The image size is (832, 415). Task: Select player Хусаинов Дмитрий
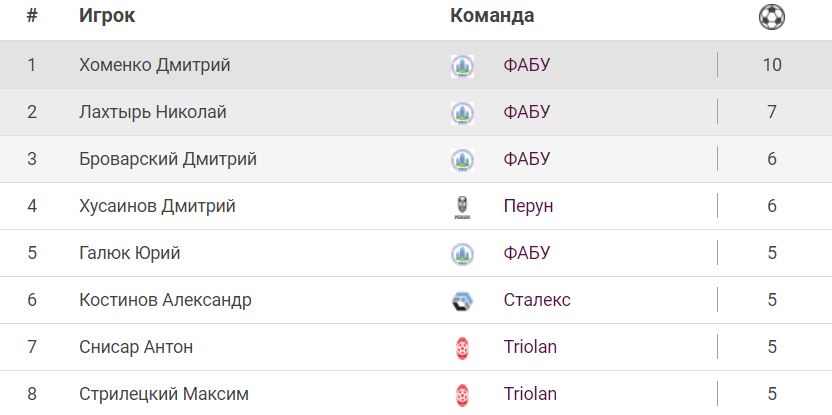tap(157, 207)
